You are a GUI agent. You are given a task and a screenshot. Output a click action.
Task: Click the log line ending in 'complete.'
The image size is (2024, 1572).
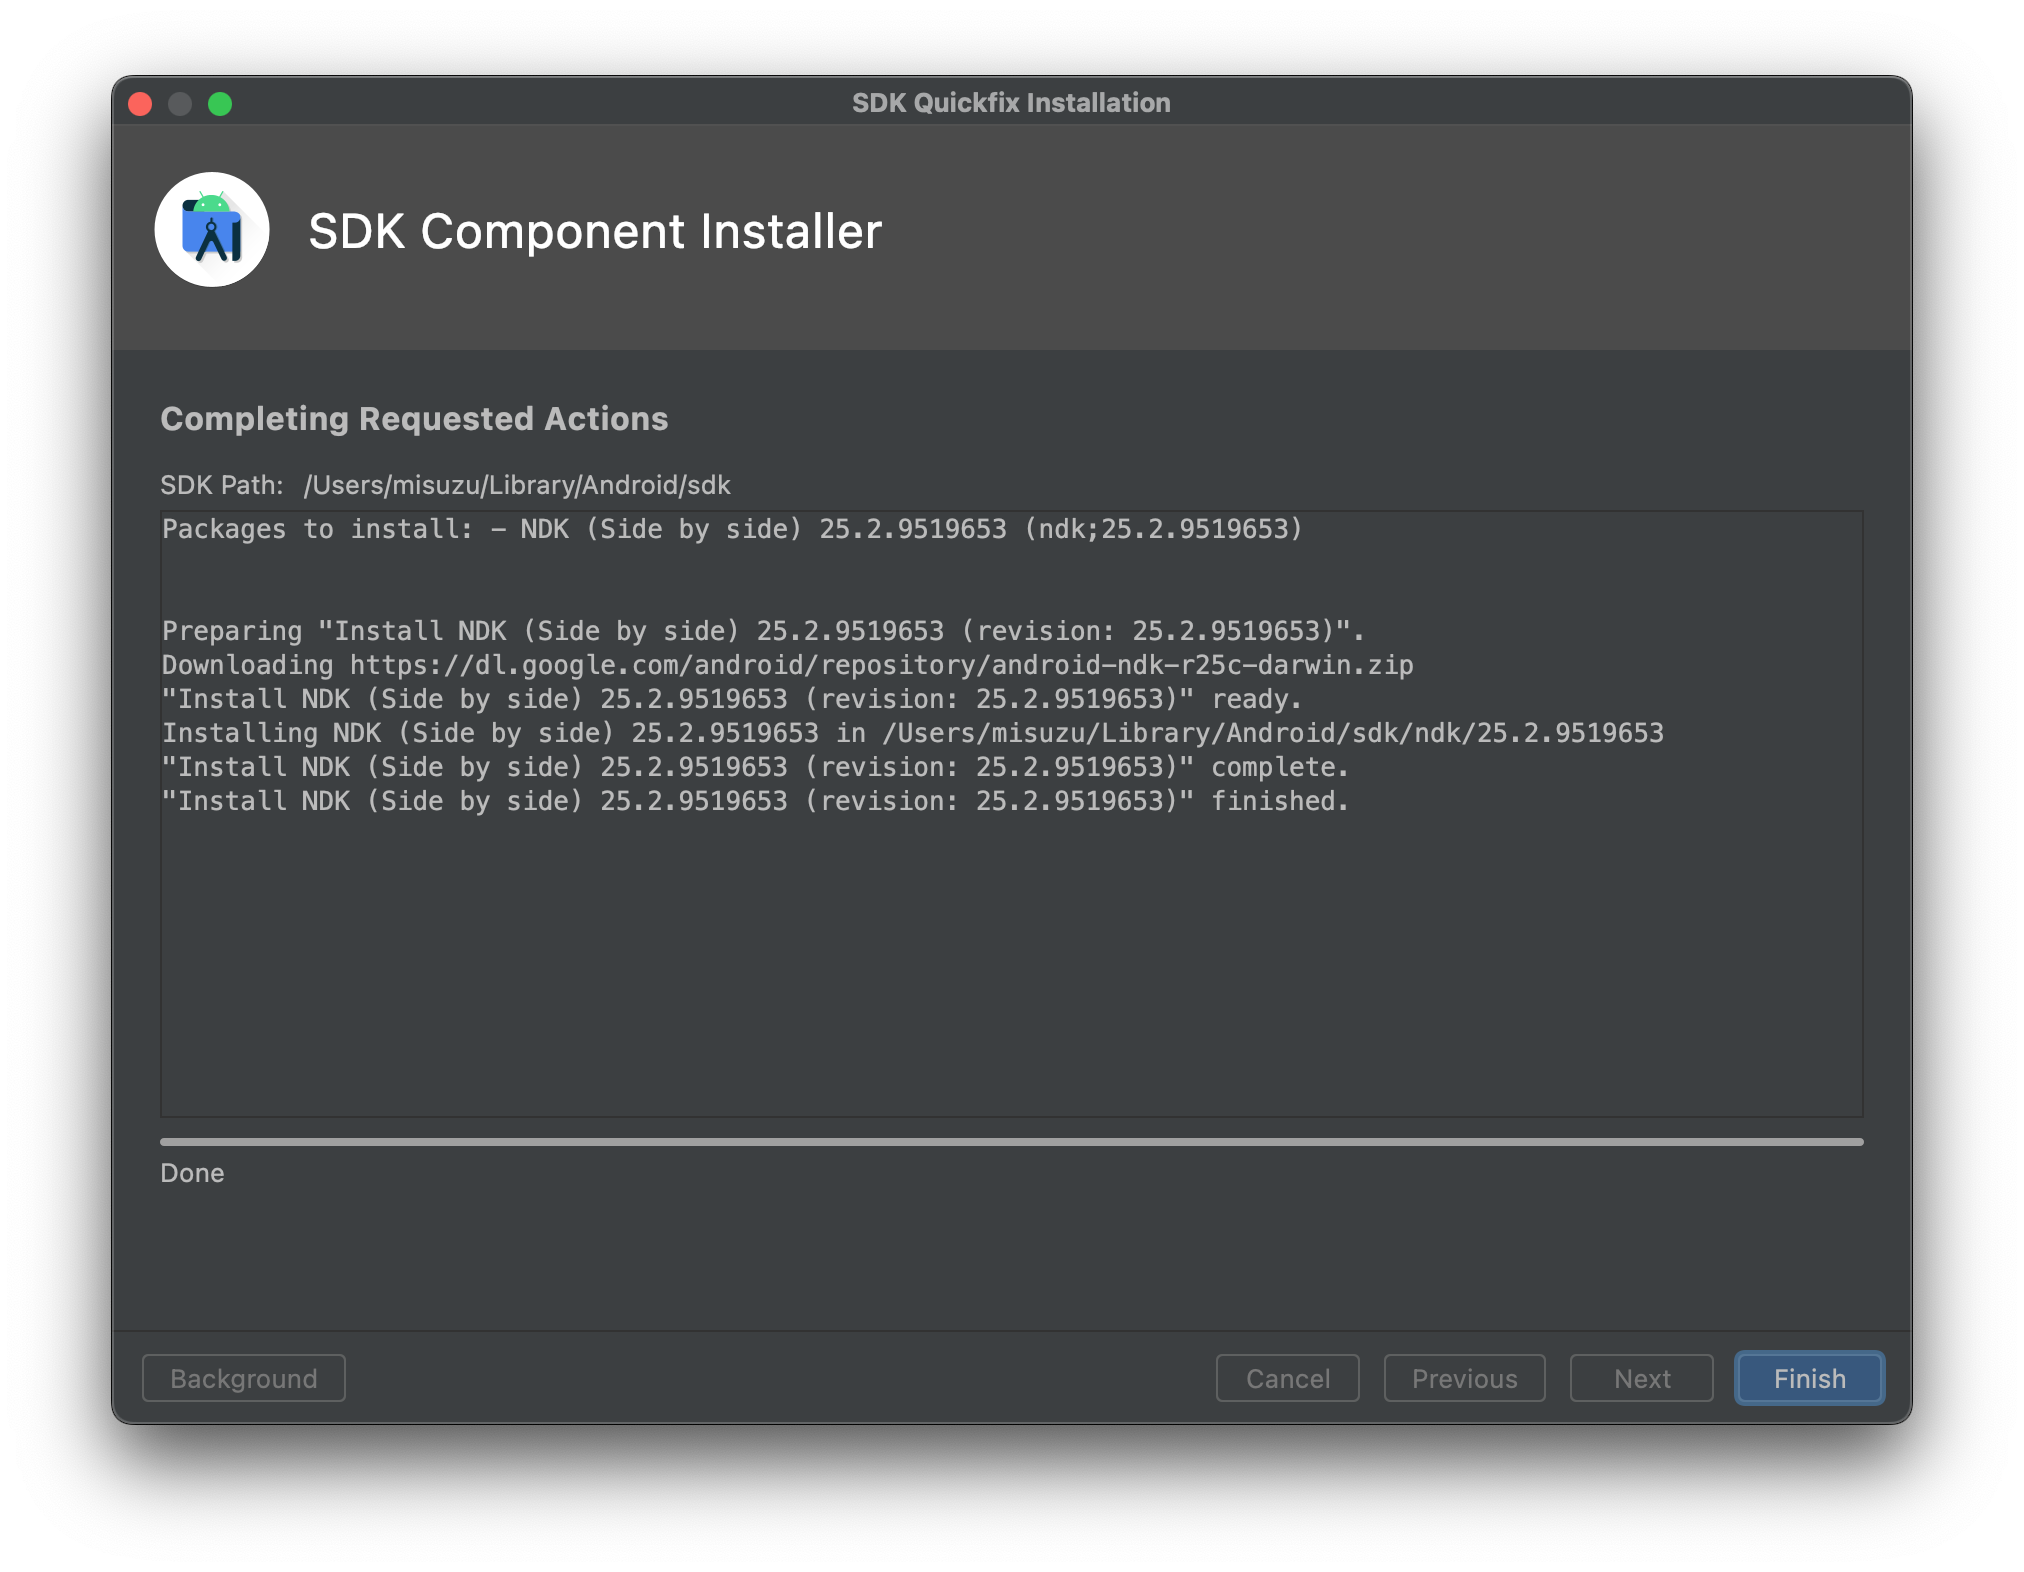755,767
